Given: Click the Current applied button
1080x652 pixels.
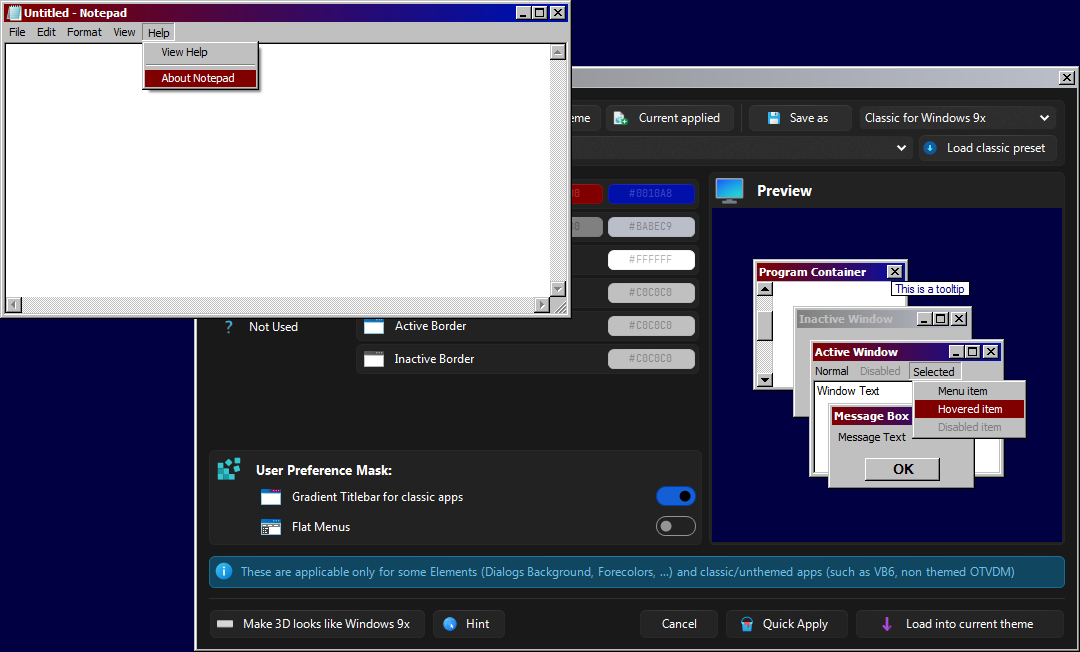Looking at the screenshot, I should point(669,118).
